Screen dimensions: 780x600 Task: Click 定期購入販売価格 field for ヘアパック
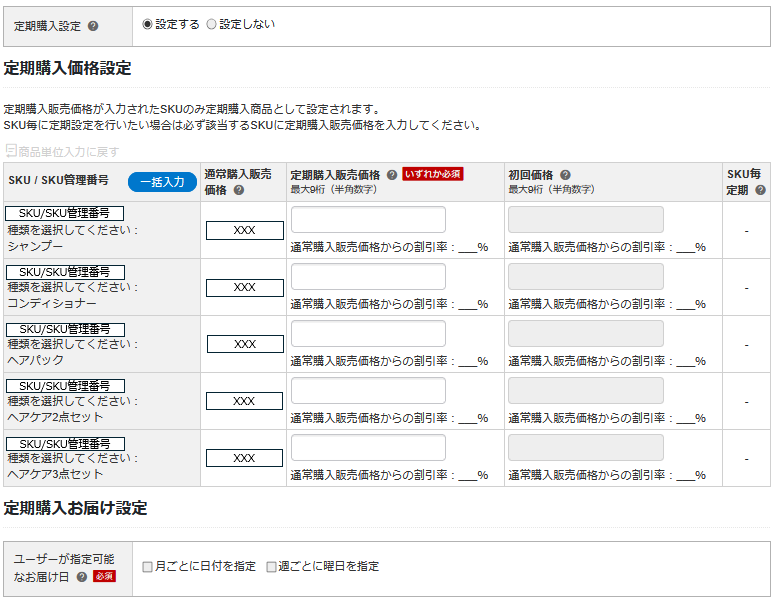pyautogui.click(x=368, y=334)
